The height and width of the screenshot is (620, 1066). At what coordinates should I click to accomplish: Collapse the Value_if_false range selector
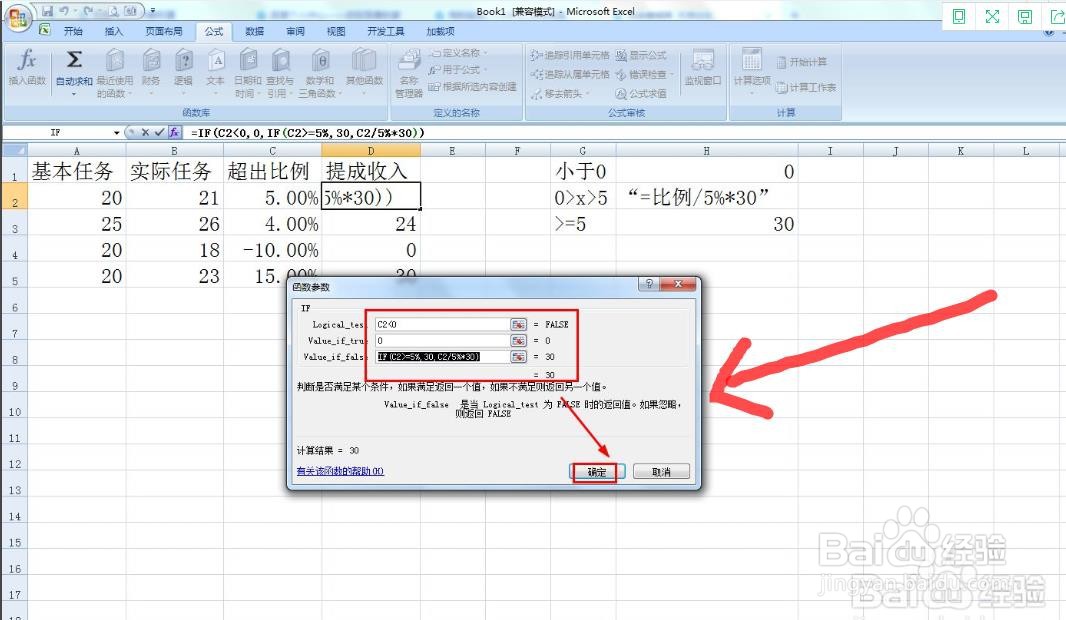pyautogui.click(x=518, y=356)
